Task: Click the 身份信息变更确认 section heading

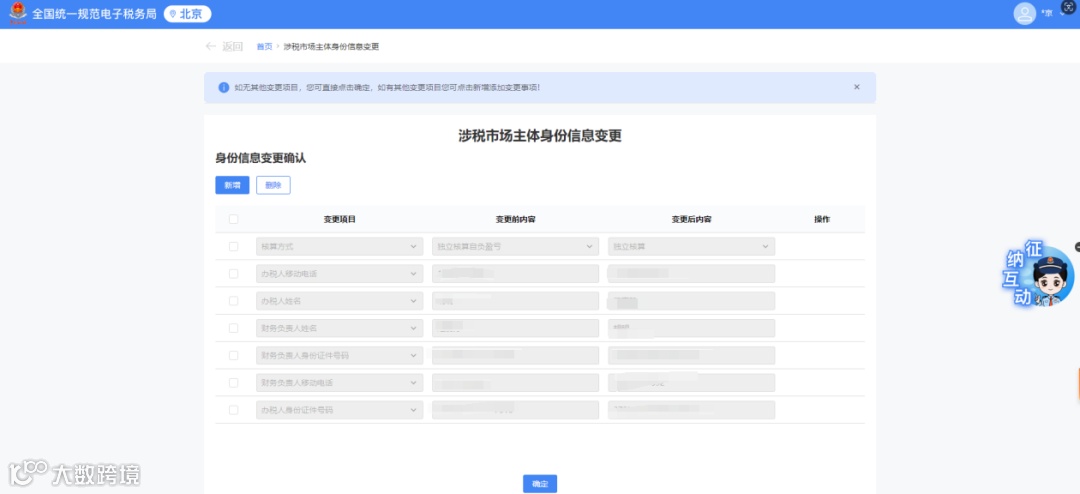Action: pos(260,158)
